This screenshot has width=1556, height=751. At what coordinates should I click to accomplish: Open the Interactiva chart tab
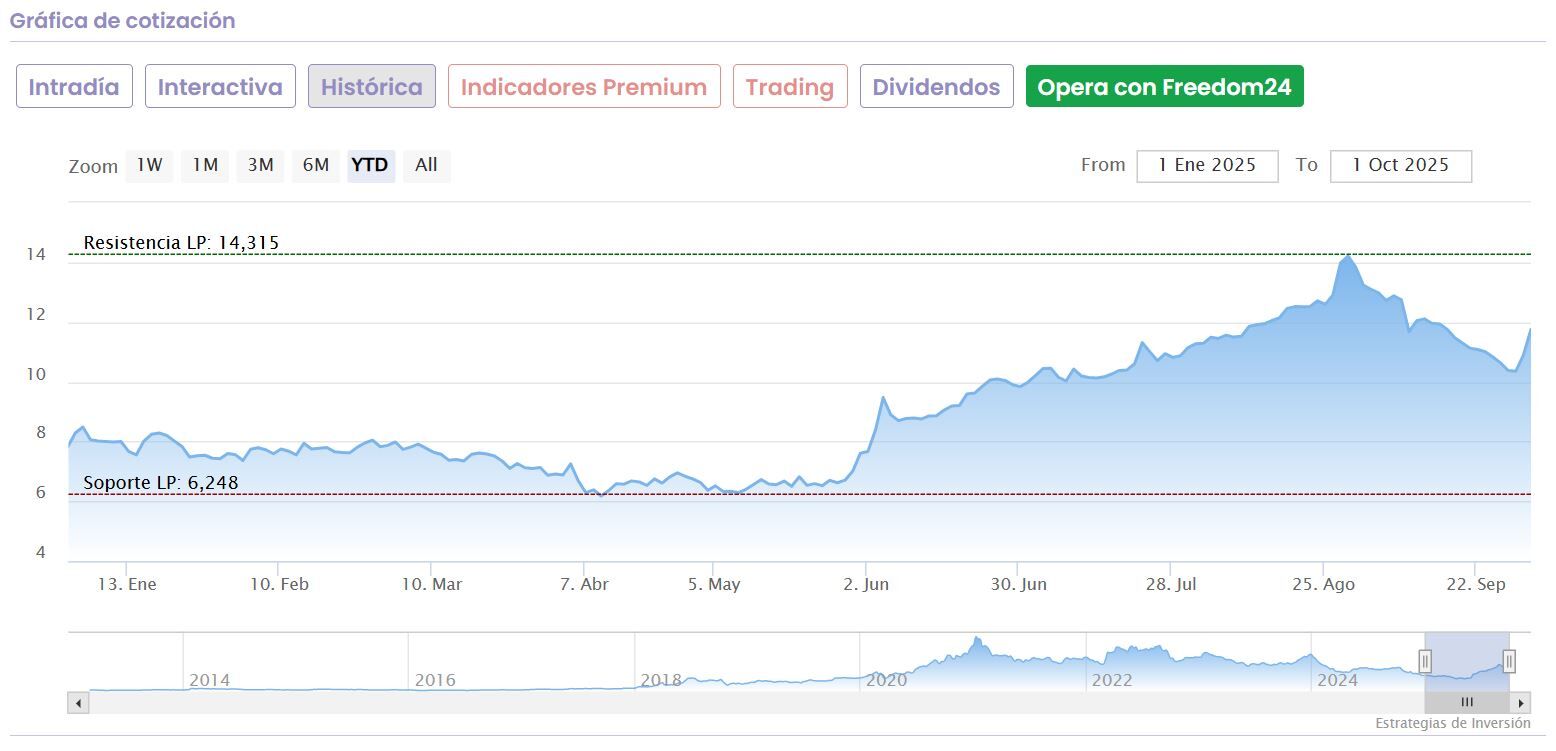(x=220, y=87)
